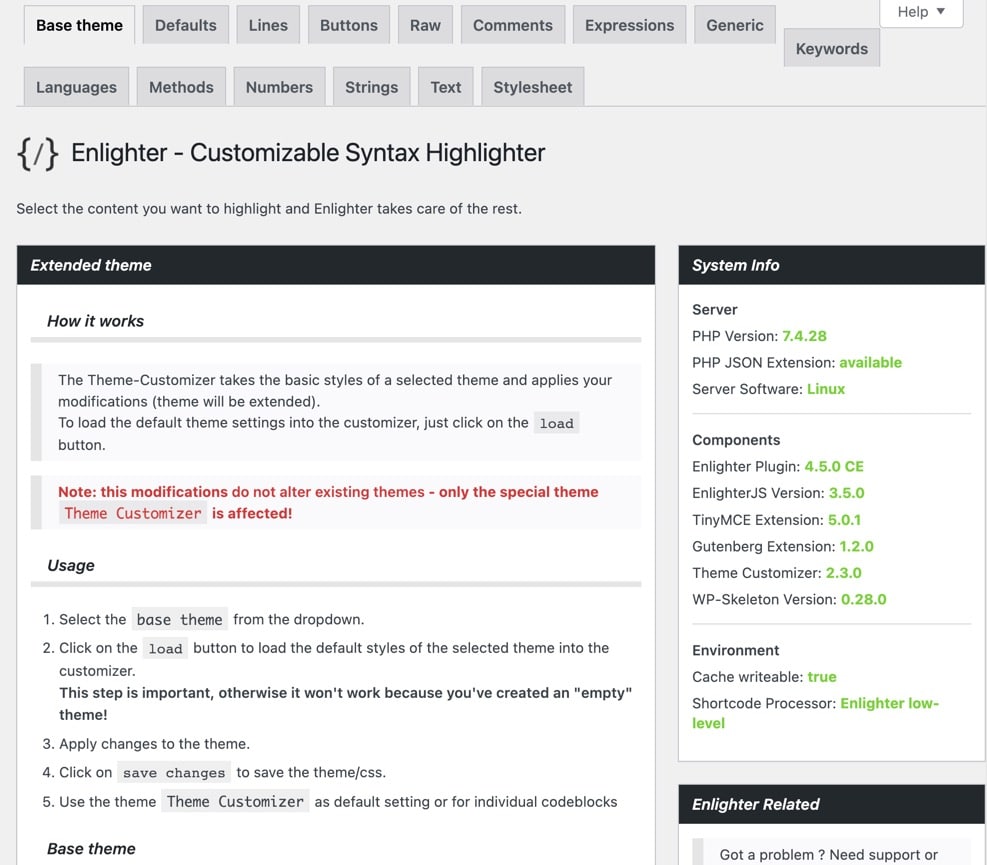Go to the Strings tab
This screenshot has height=865, width=987.
point(371,87)
